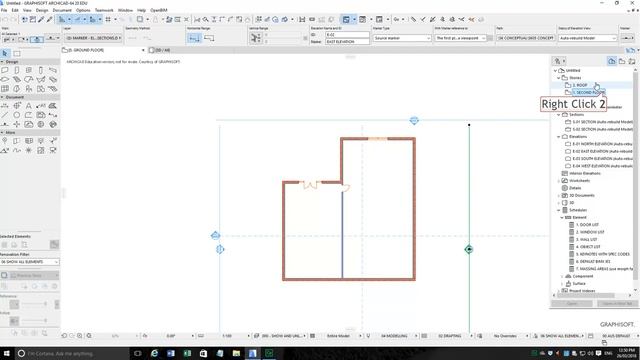
Task: Select the 2. ROOF story in Navigator
Action: point(580,85)
